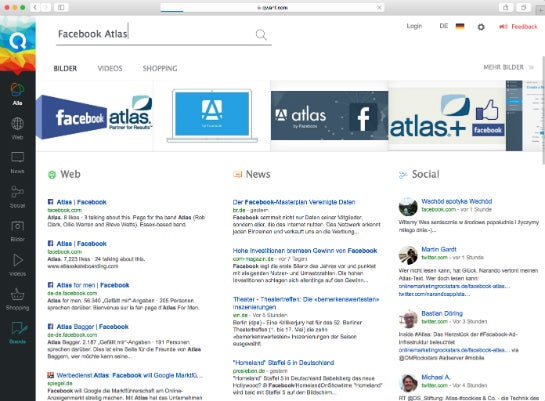Open Martin Gardt social post

(x=439, y=249)
